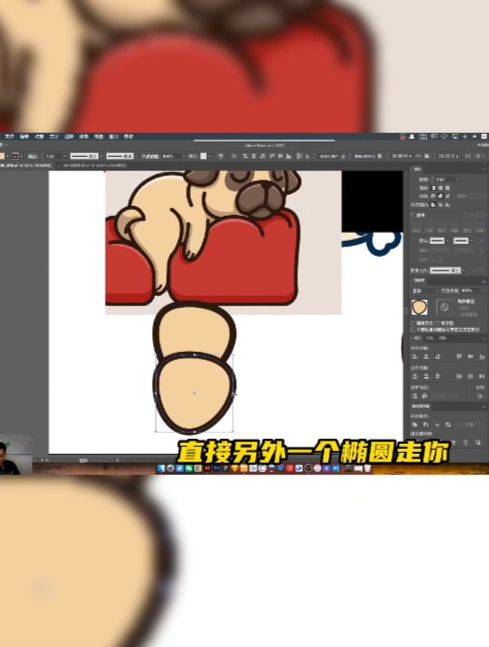Align stroke to center icon
The height and width of the screenshot is (647, 489).
[433, 205]
